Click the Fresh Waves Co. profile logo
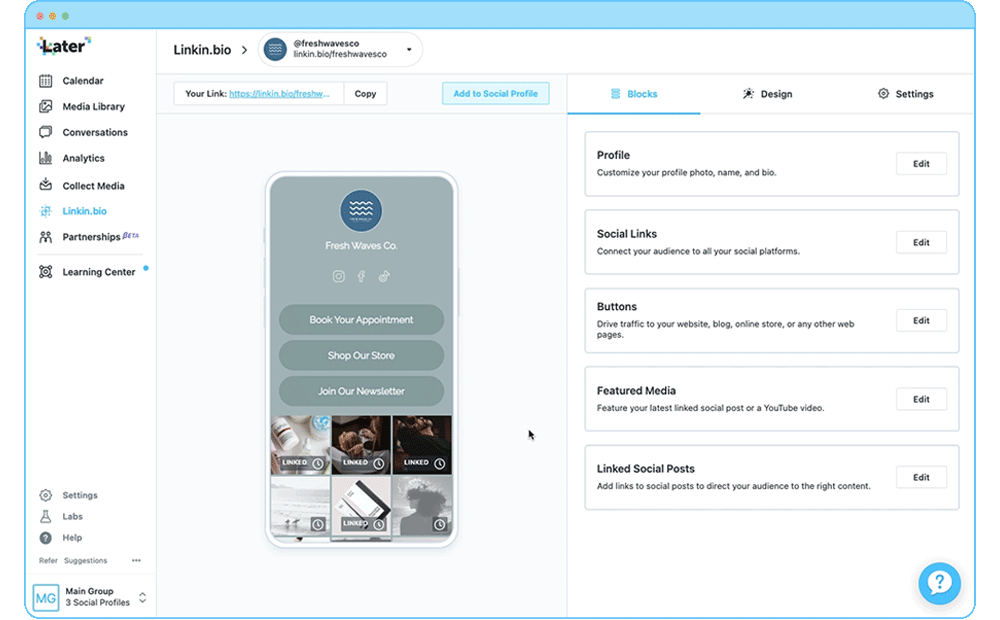The image size is (1000, 620). point(361,211)
